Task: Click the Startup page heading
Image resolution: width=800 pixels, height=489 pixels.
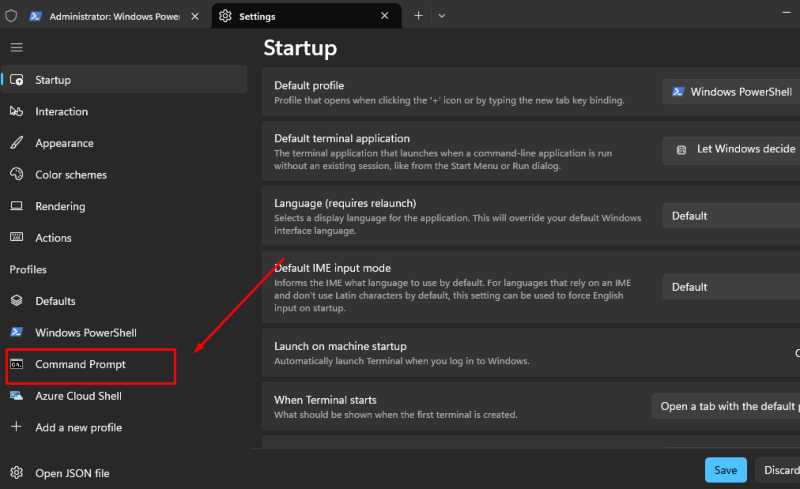Action: click(300, 48)
